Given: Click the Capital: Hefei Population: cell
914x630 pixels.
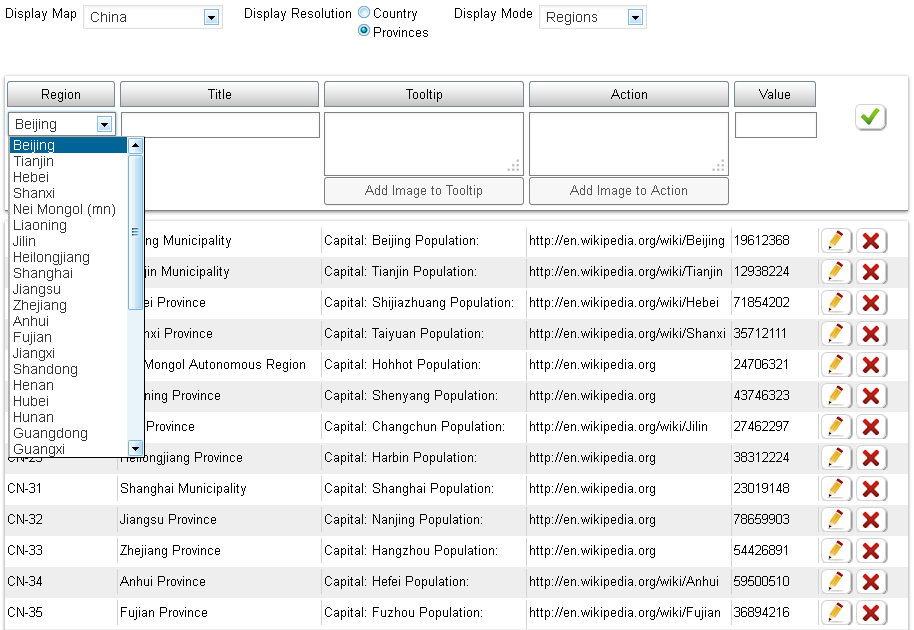Looking at the screenshot, I should point(396,582).
